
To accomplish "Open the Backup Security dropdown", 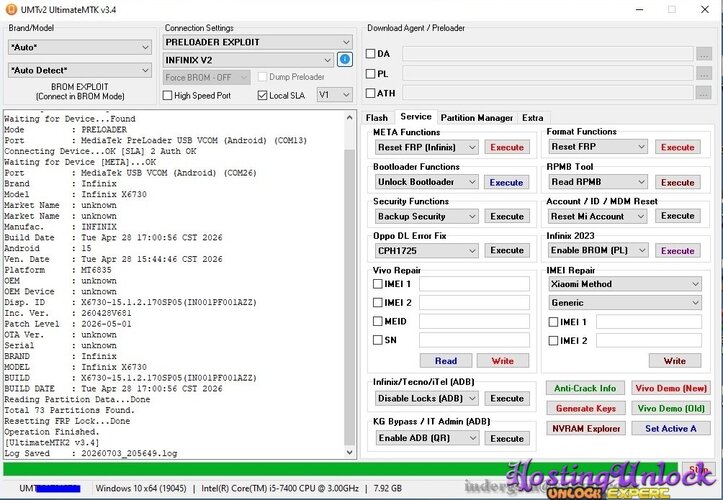I will pyautogui.click(x=427, y=216).
